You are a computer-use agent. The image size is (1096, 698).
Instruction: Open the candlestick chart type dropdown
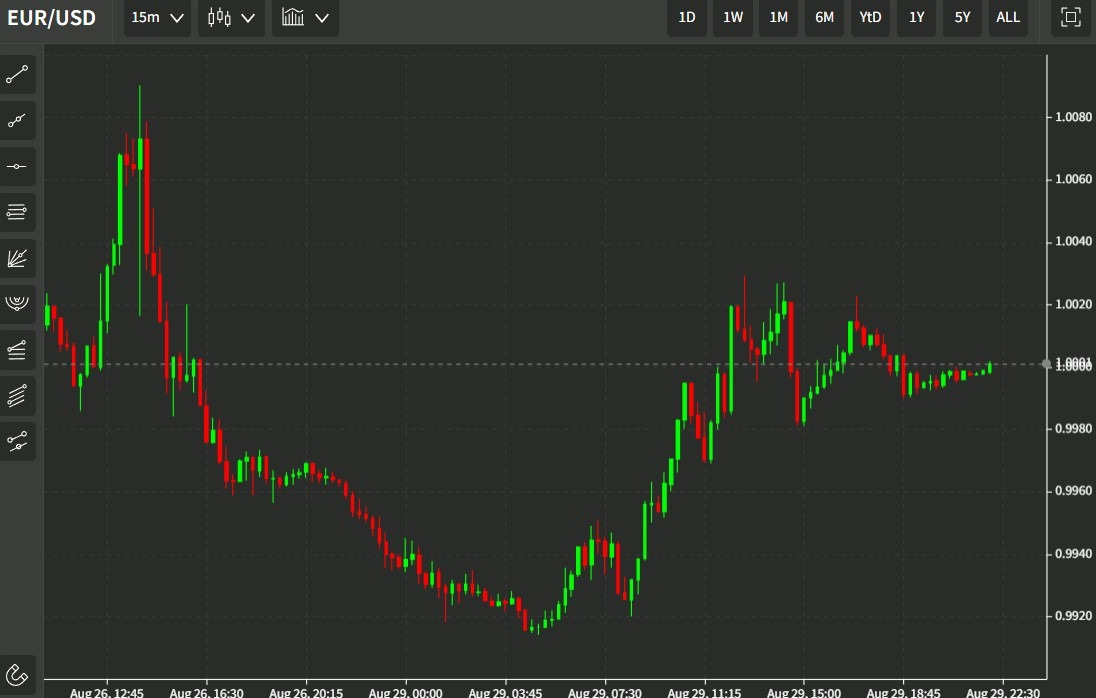point(231,17)
